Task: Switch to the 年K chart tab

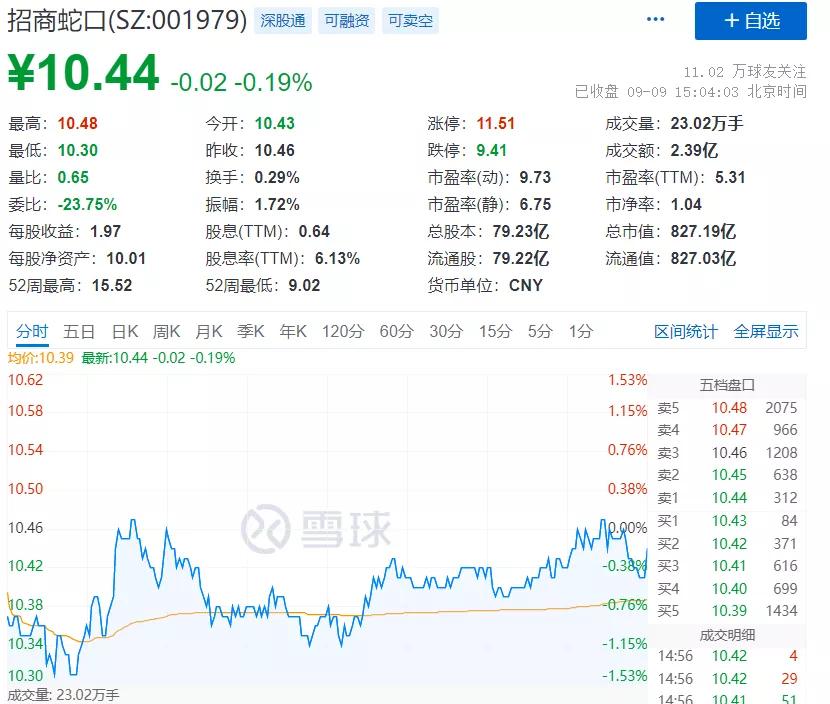Action: (x=293, y=331)
